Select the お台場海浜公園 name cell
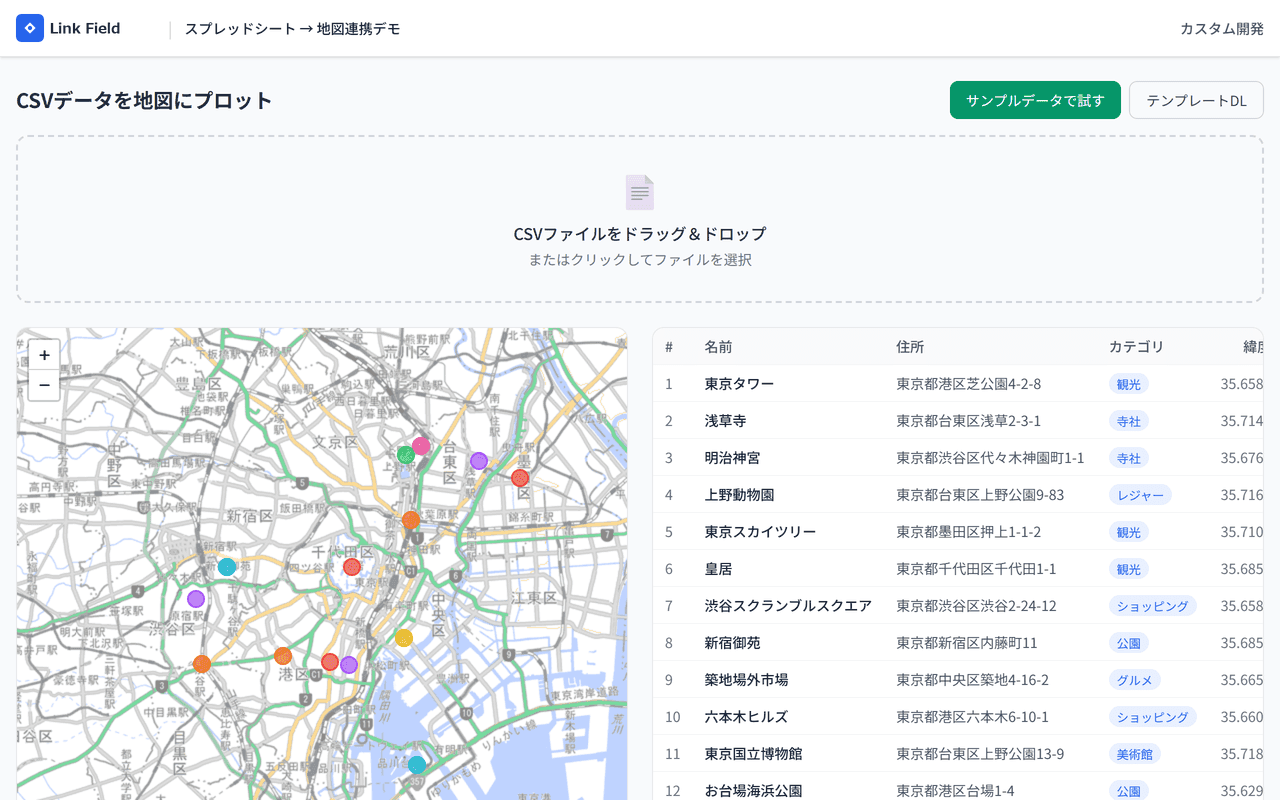The width and height of the screenshot is (1280, 800). tap(753, 791)
